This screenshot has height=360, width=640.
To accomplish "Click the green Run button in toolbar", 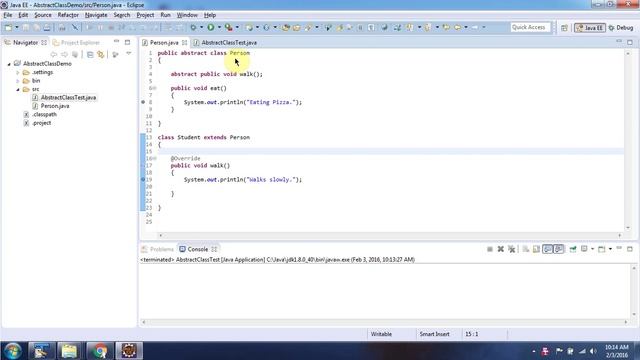I will [x=211, y=27].
